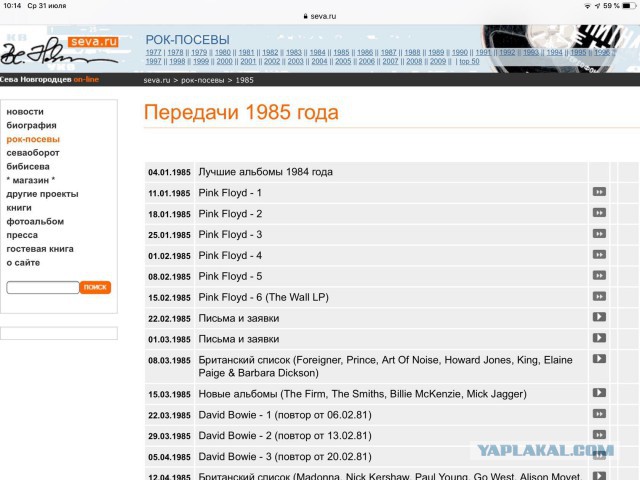Play the Pink Floyd - 2 broadcast
This screenshot has height=480, width=640.
point(599,213)
